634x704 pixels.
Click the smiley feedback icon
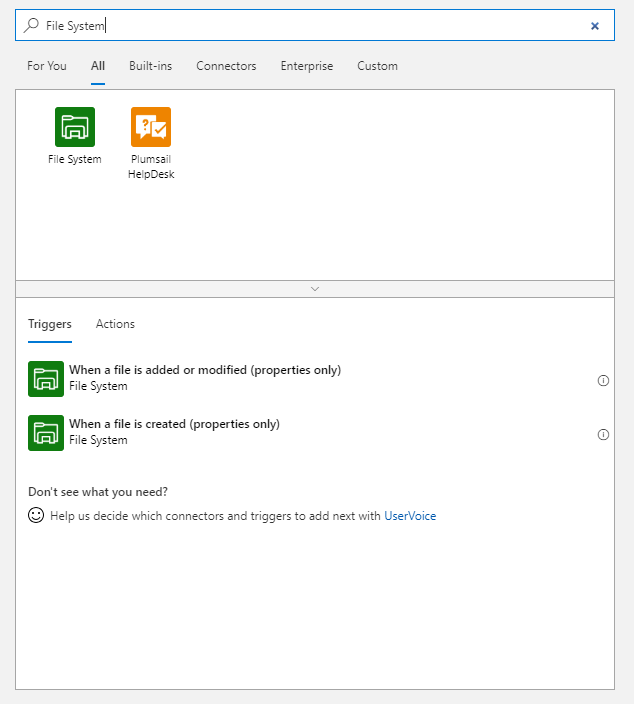tap(36, 515)
